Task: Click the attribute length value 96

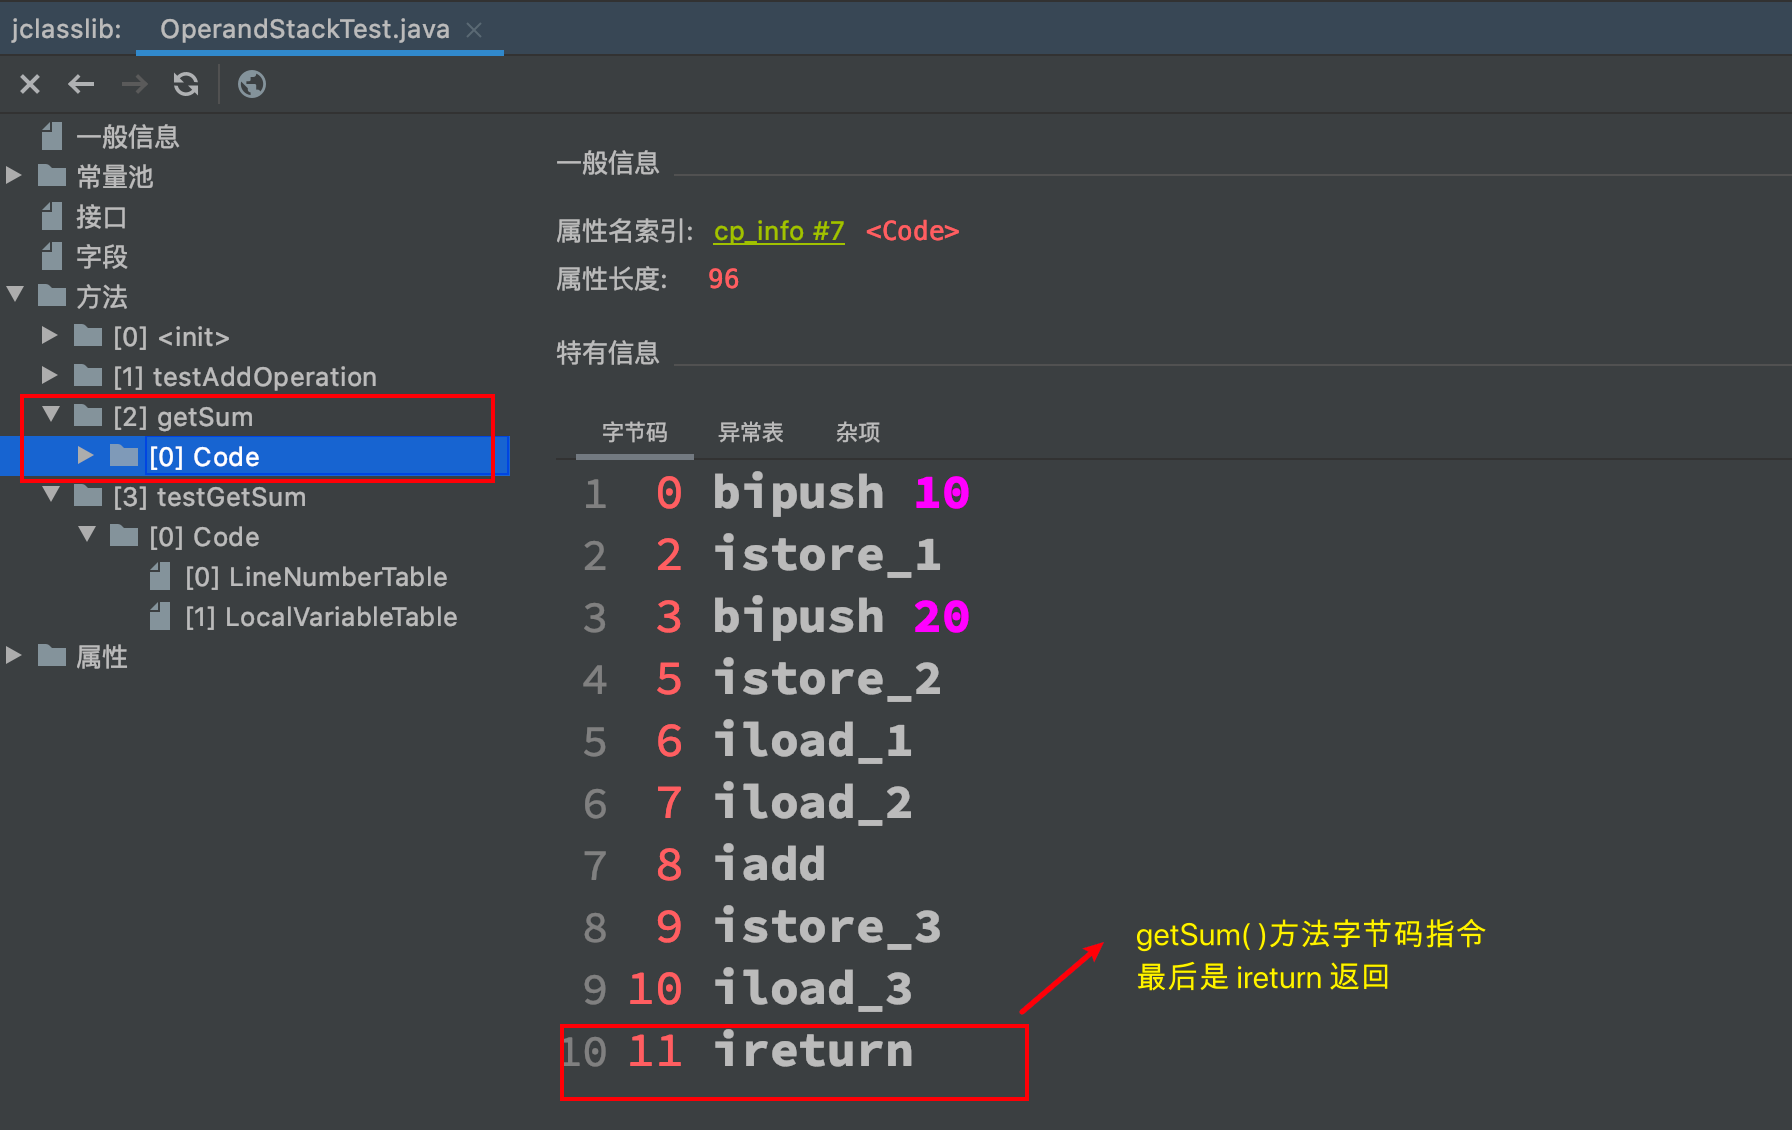Action: pyautogui.click(x=723, y=279)
